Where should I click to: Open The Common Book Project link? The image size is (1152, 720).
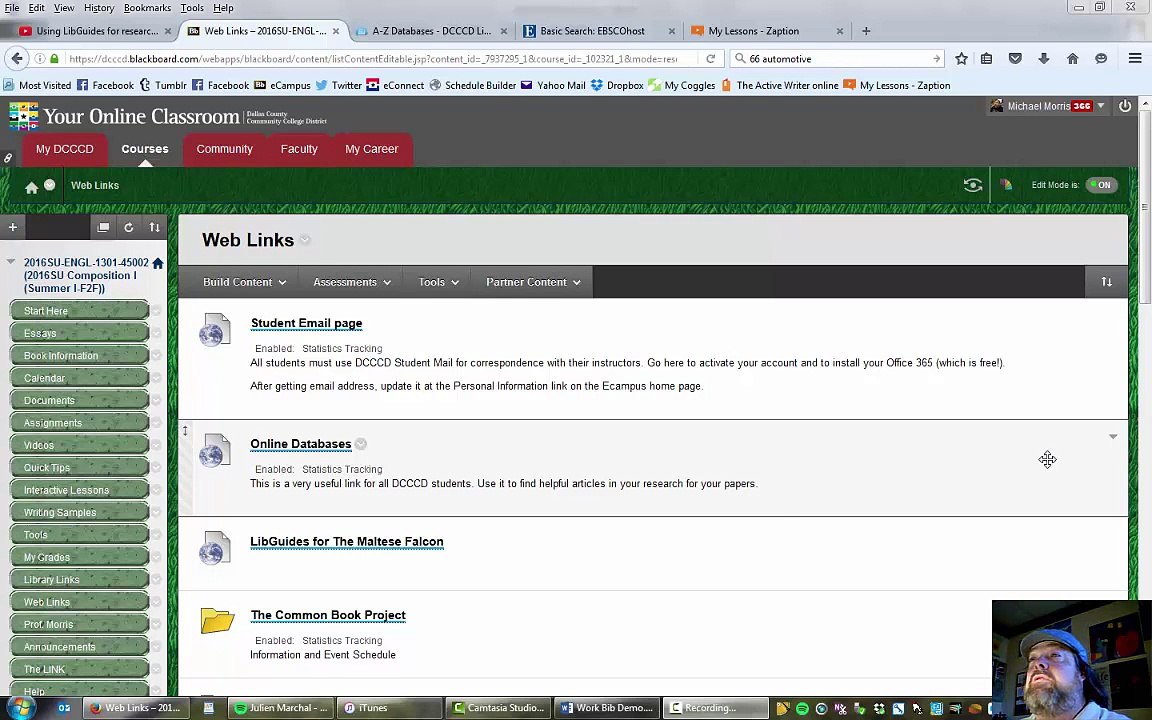(x=328, y=615)
